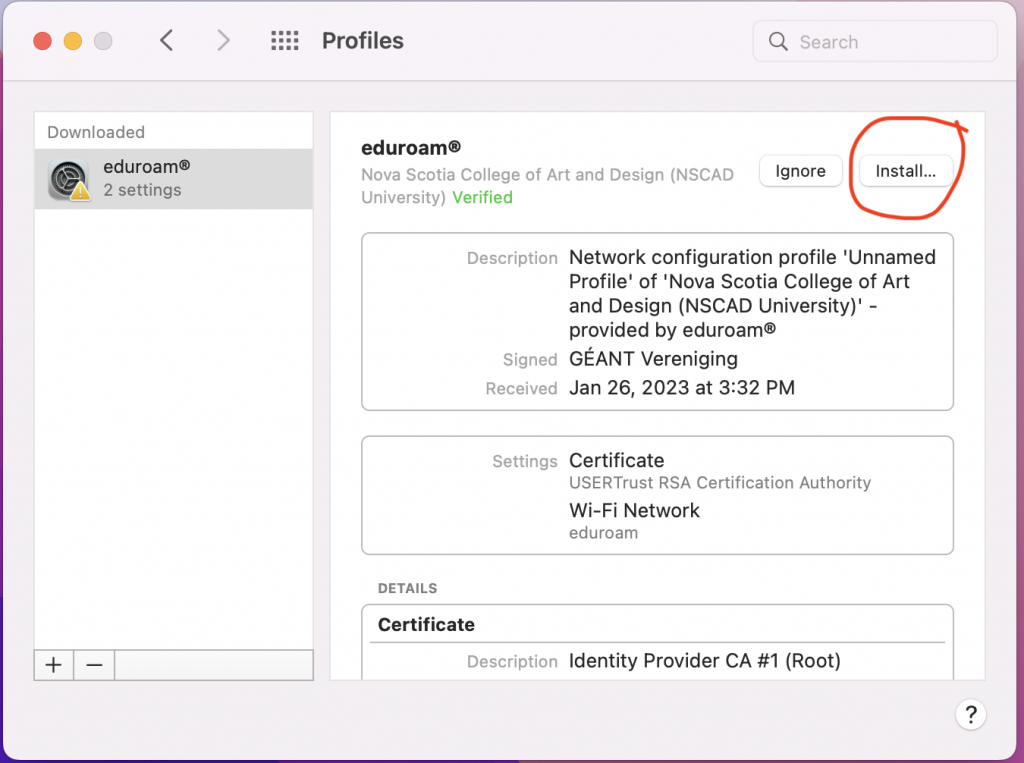The image size is (1024, 763).
Task: Click the DETAILS section label
Action: [x=408, y=588]
